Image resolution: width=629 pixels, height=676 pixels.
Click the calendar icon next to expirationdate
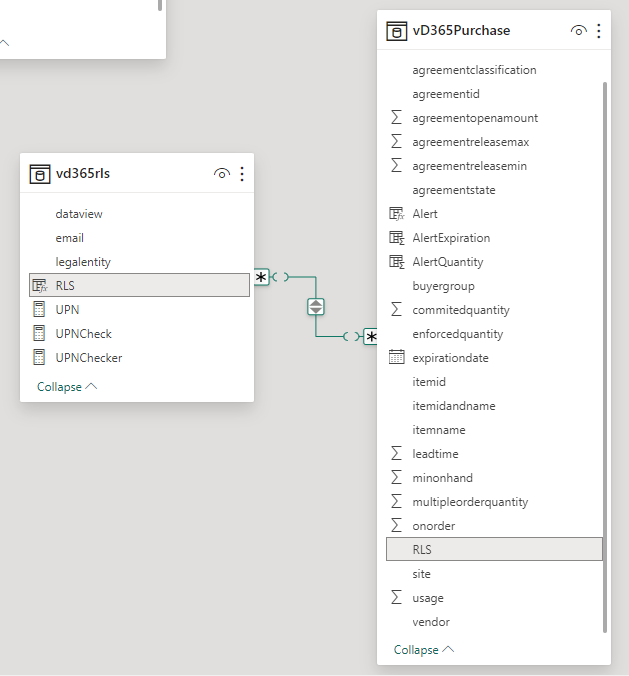coord(396,357)
